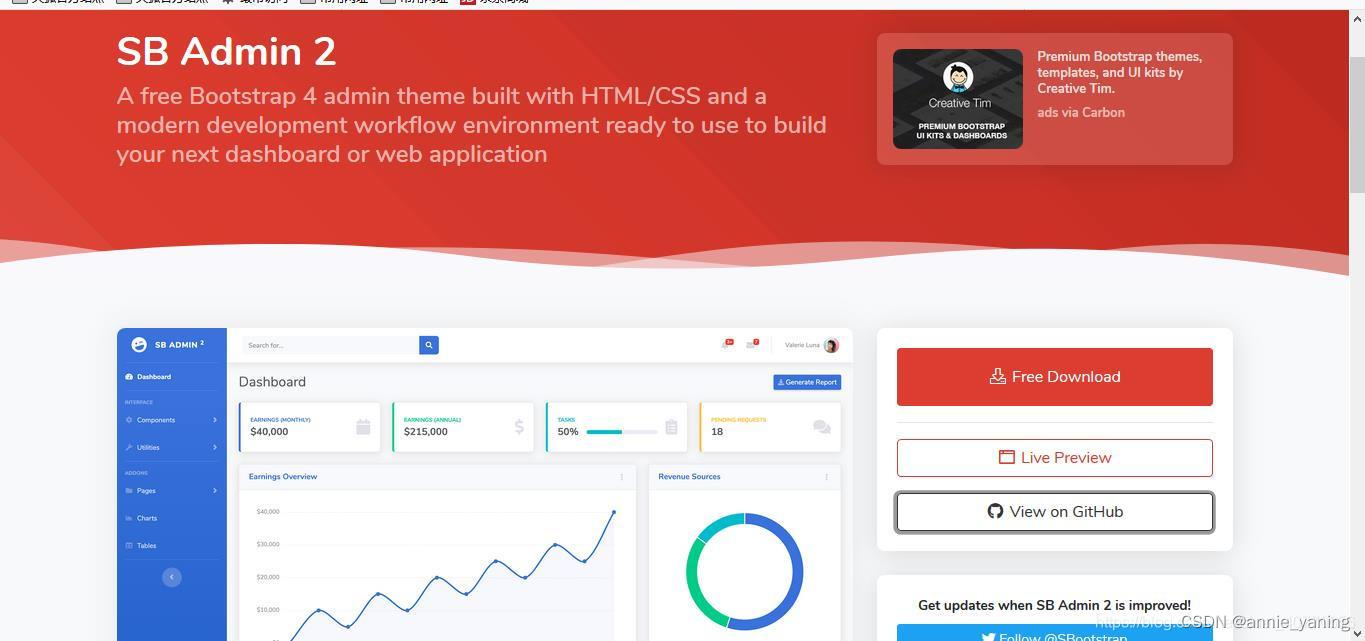Image resolution: width=1365 pixels, height=641 pixels.
Task: Click the Tasks 50% progress bar
Action: 622,432
